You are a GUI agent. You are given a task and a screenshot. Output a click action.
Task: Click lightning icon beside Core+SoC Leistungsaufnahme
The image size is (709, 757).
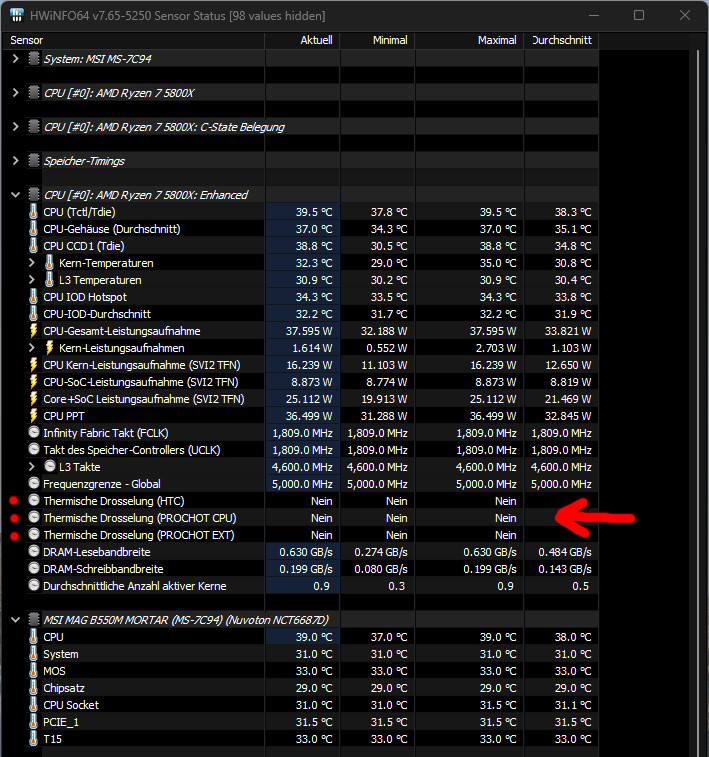pos(33,399)
